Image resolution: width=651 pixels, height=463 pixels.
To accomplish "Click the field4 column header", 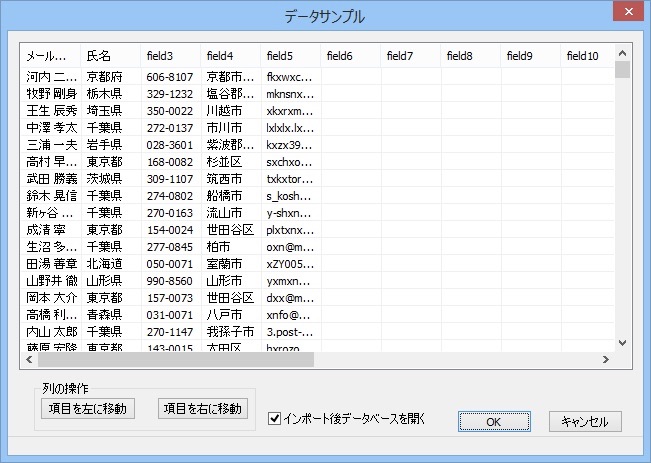I will click(230, 56).
